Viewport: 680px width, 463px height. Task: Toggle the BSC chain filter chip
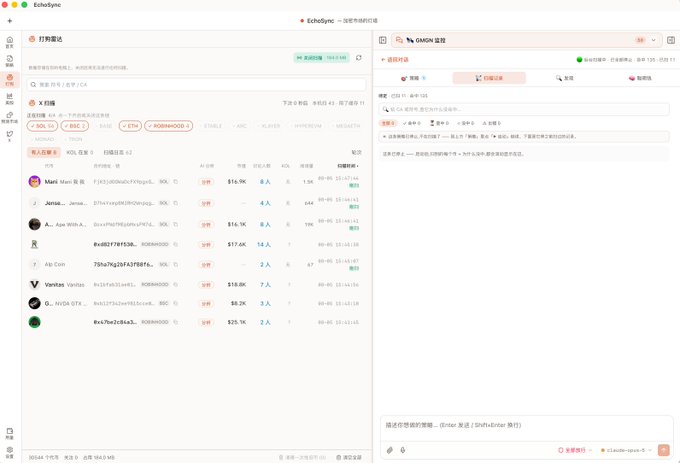click(75, 126)
